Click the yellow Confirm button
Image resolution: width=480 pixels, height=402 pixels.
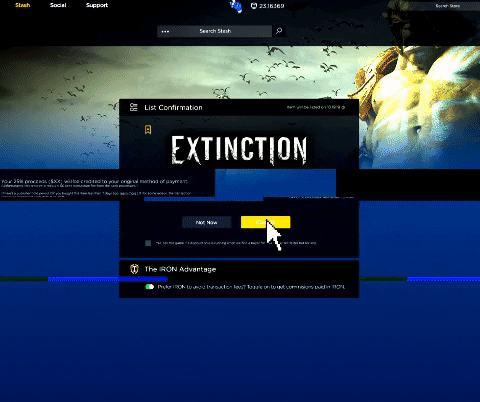[x=266, y=222]
